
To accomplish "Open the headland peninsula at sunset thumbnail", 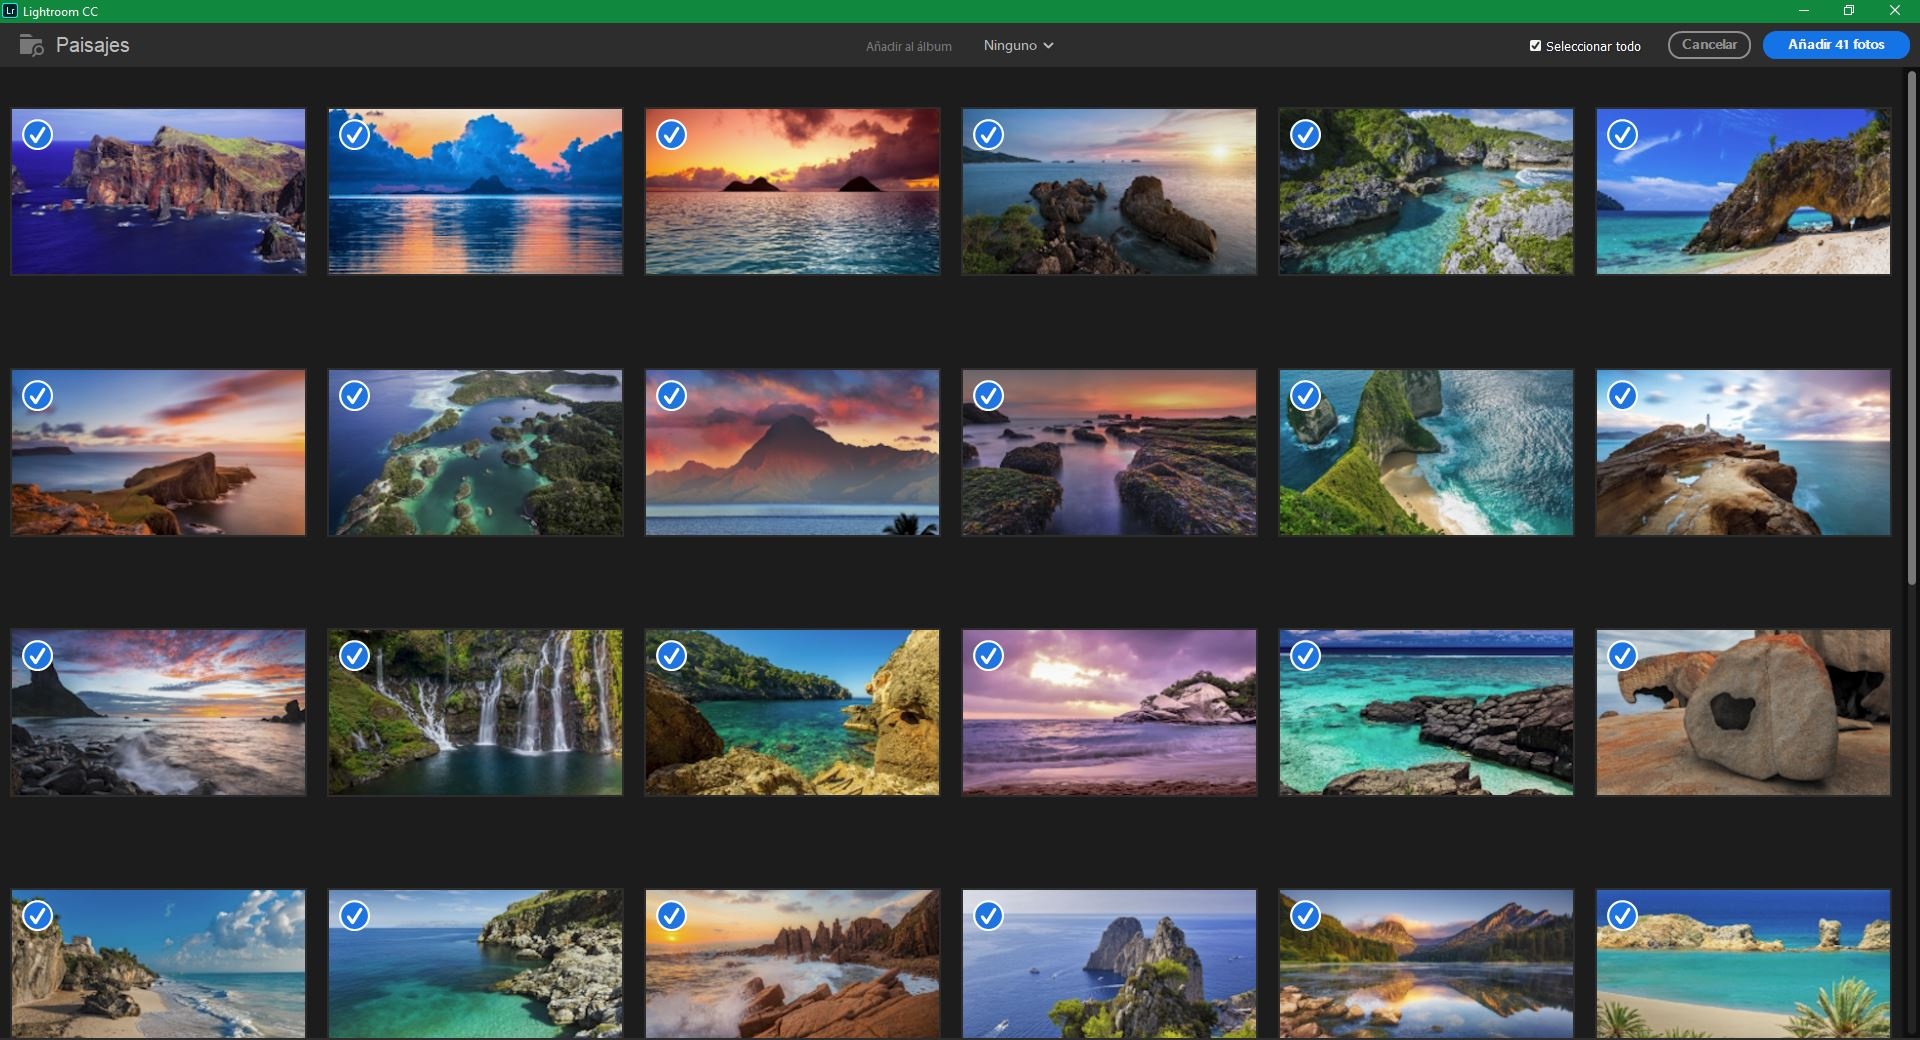I will (x=158, y=453).
